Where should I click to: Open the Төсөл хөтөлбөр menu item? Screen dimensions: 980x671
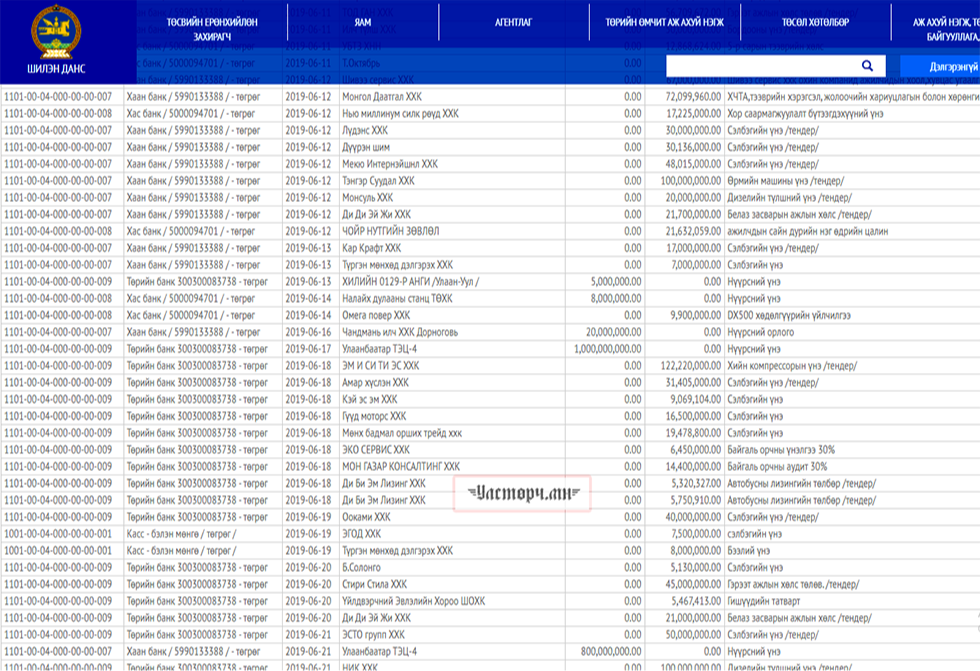(x=815, y=22)
